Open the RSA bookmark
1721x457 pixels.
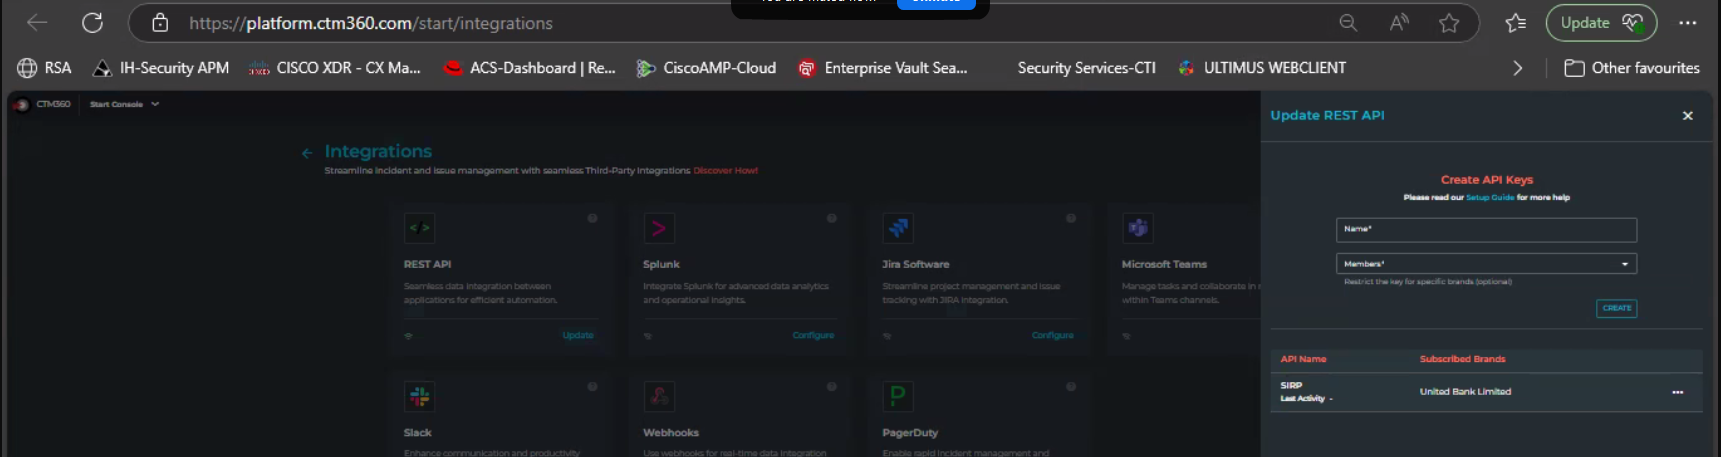point(44,68)
